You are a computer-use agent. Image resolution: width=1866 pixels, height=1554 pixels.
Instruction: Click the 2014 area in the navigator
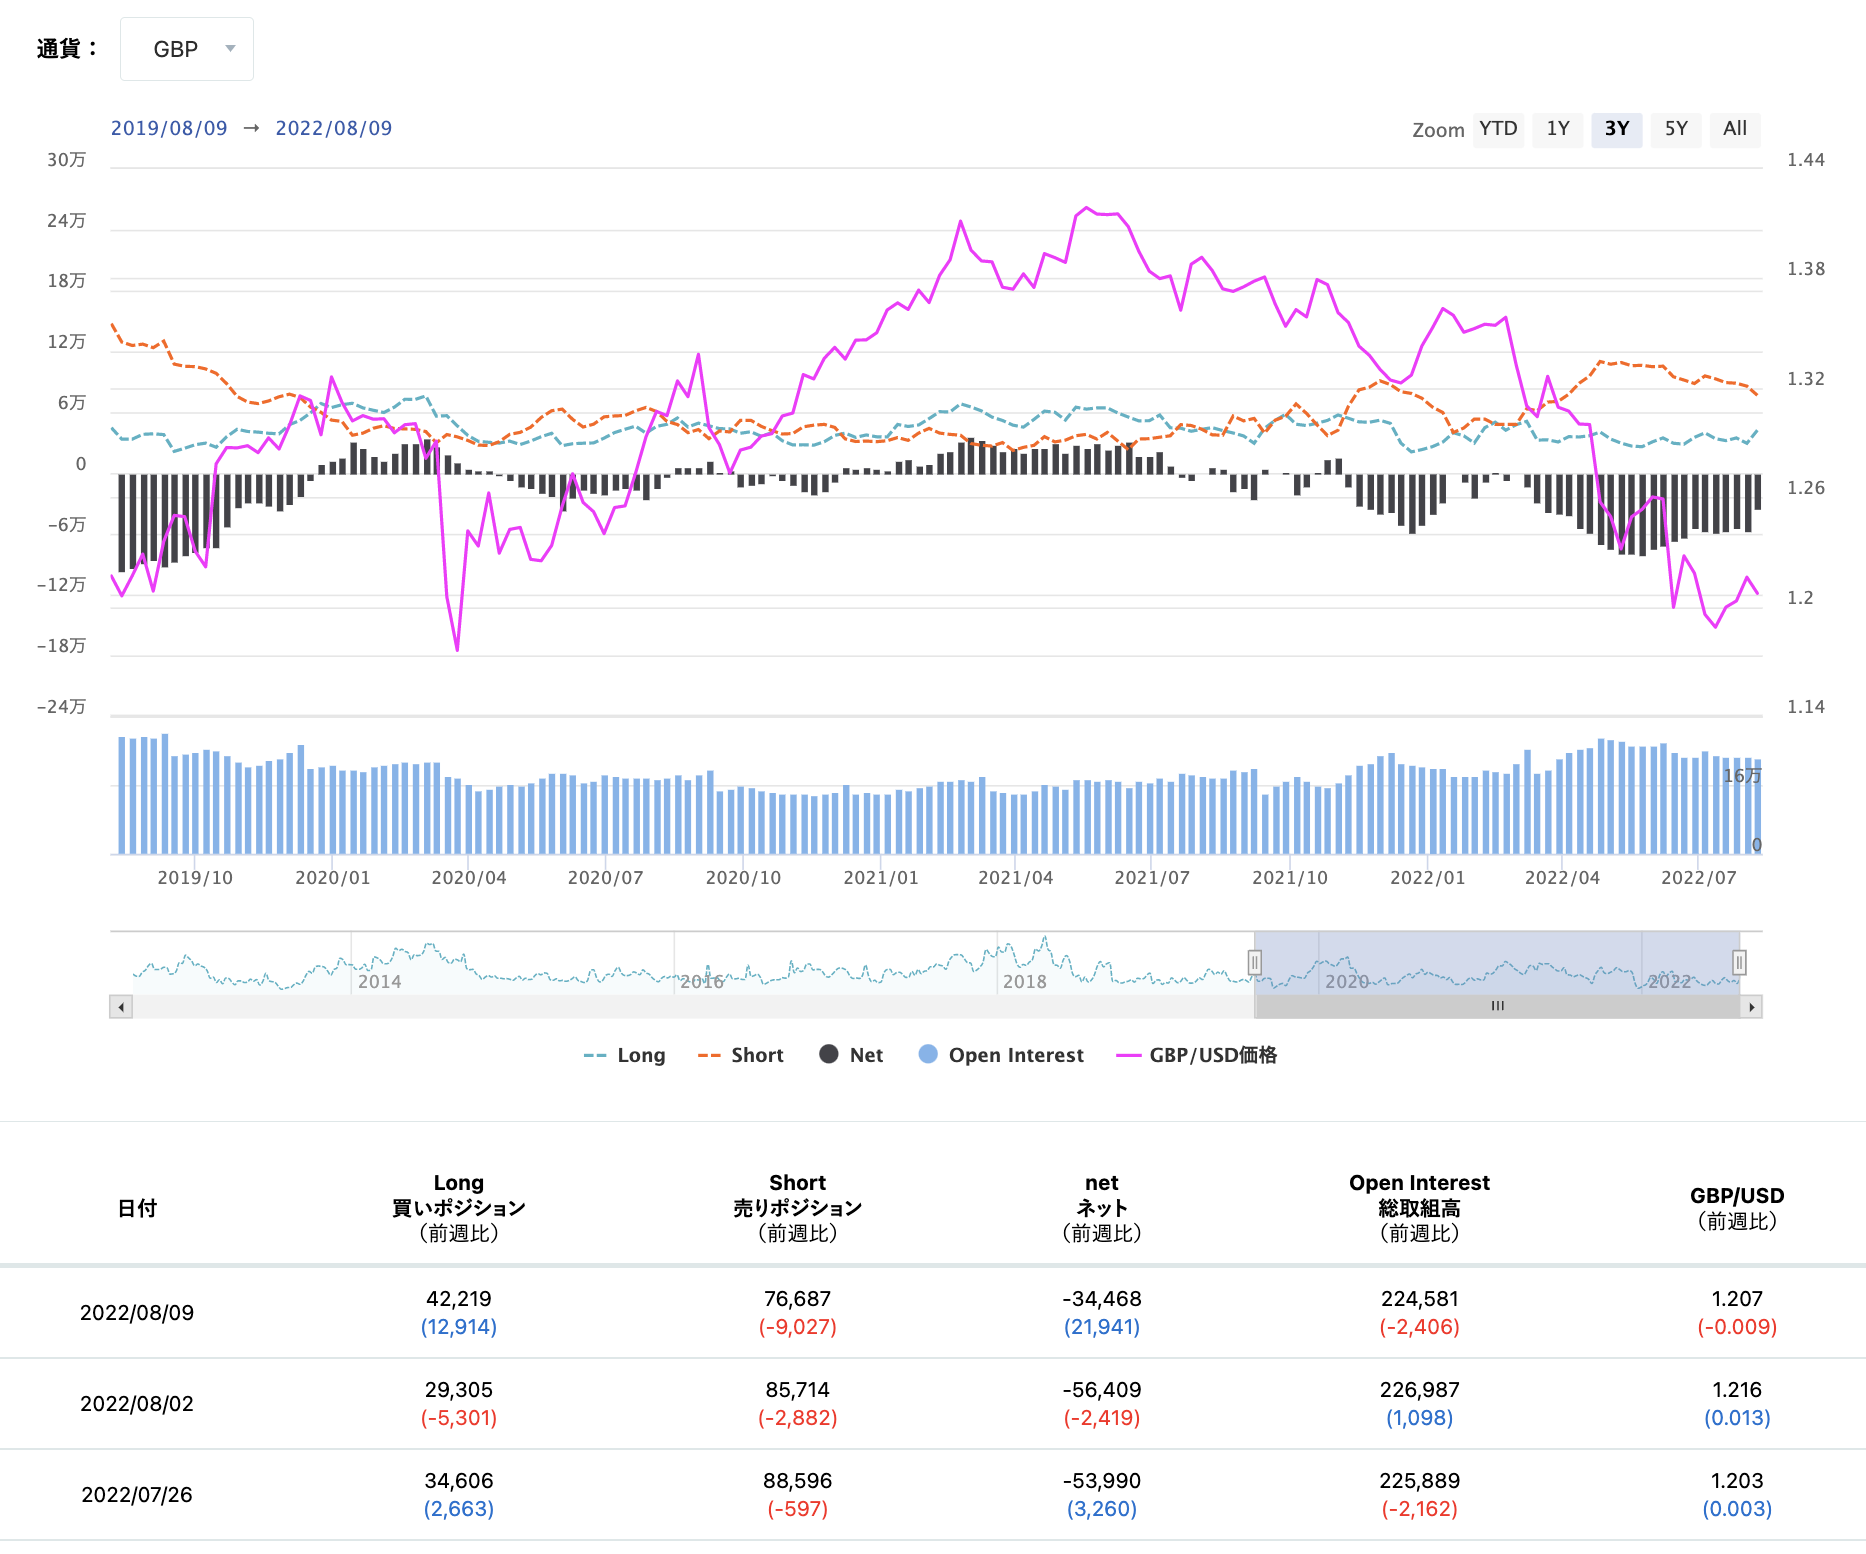(x=380, y=982)
